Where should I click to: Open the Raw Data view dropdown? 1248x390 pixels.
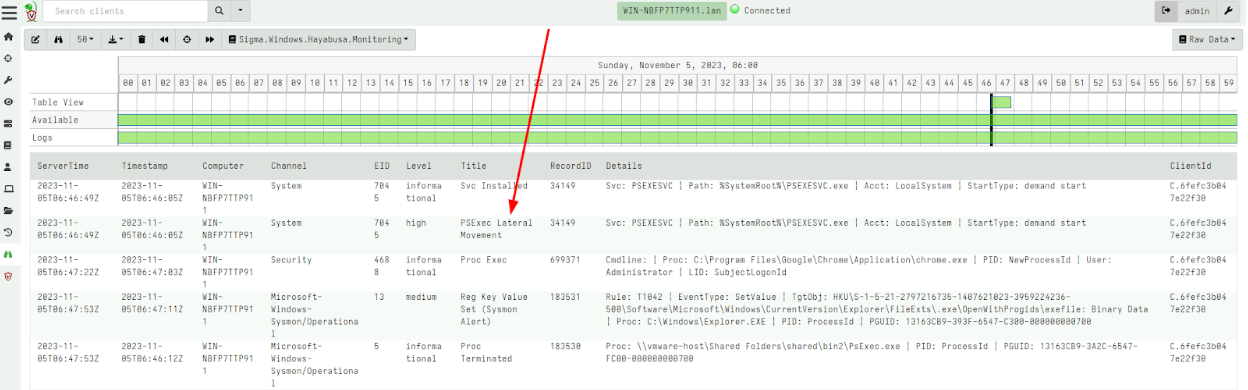[x=1207, y=40]
